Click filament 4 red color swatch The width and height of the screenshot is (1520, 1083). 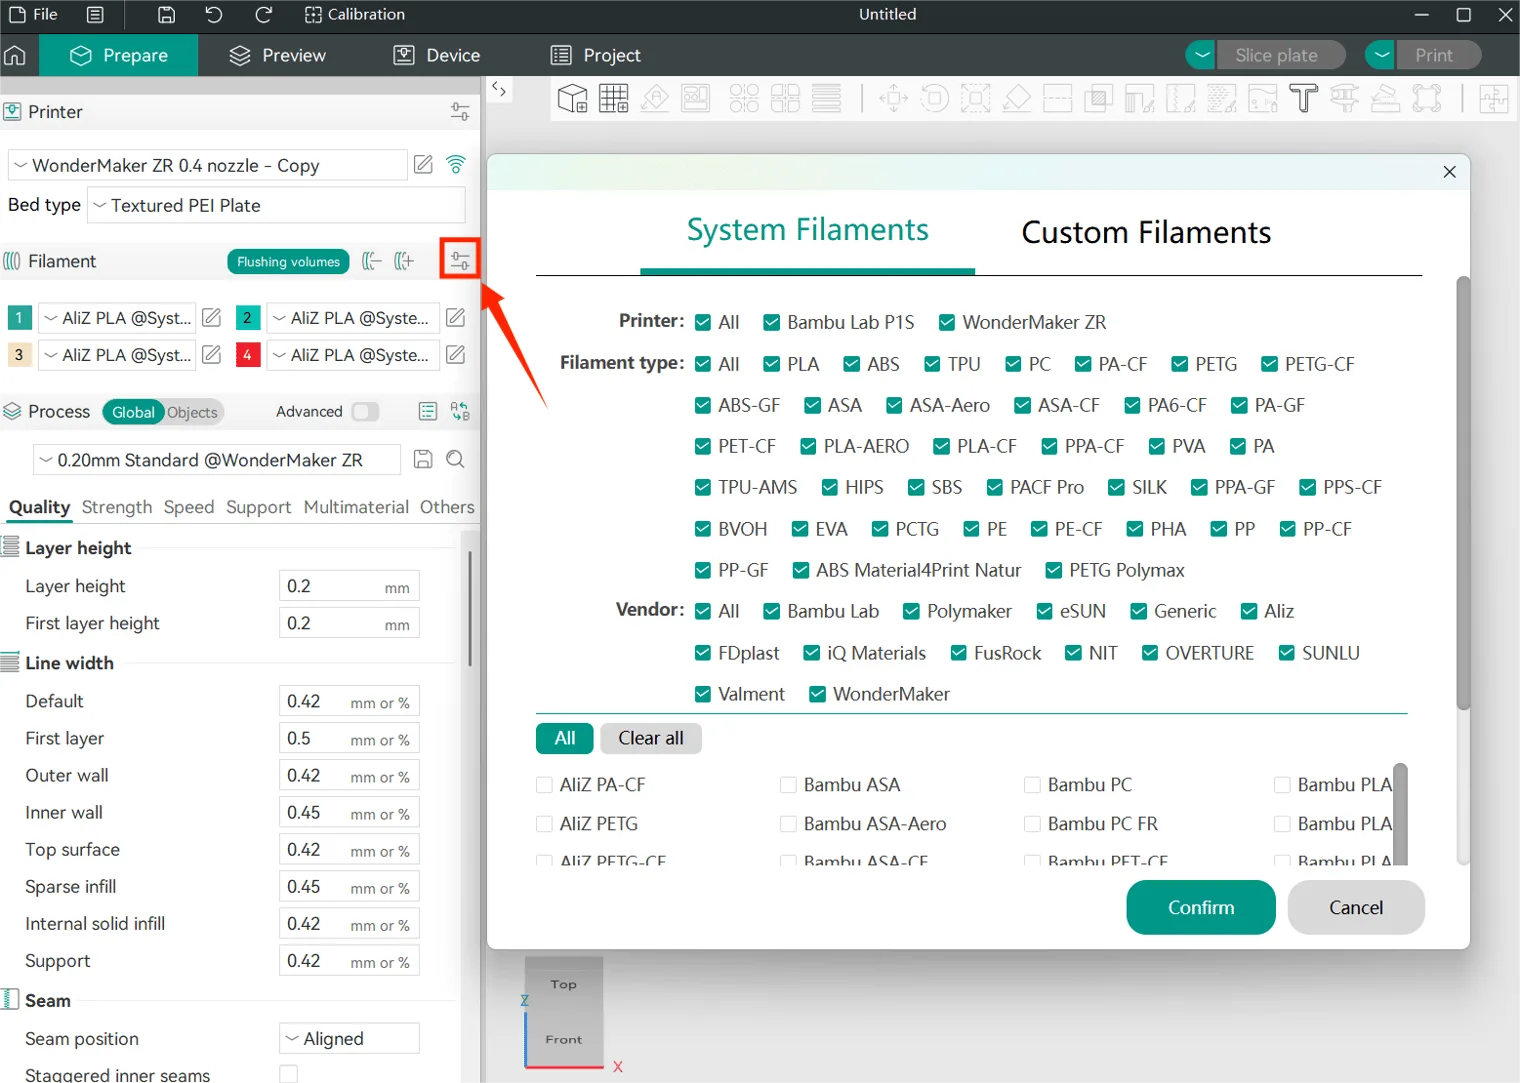[247, 355]
